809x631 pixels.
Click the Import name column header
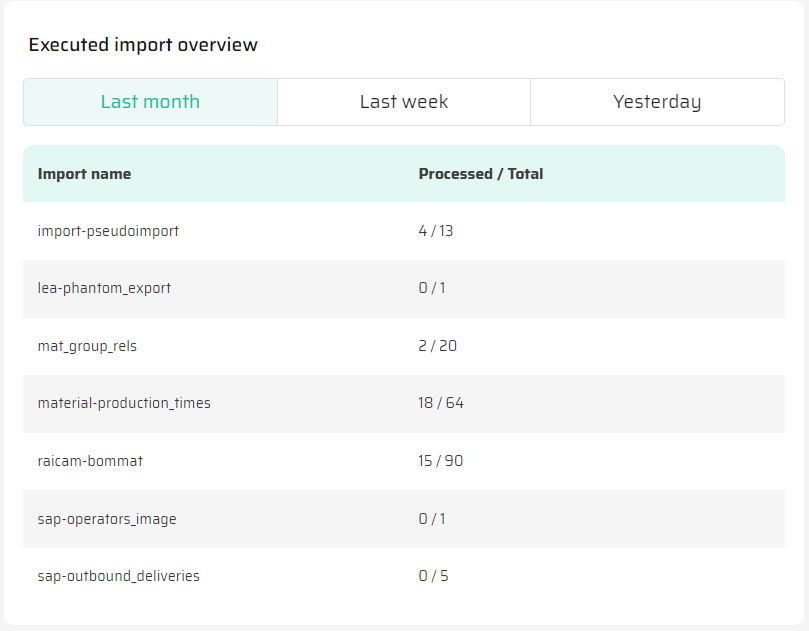(x=84, y=174)
